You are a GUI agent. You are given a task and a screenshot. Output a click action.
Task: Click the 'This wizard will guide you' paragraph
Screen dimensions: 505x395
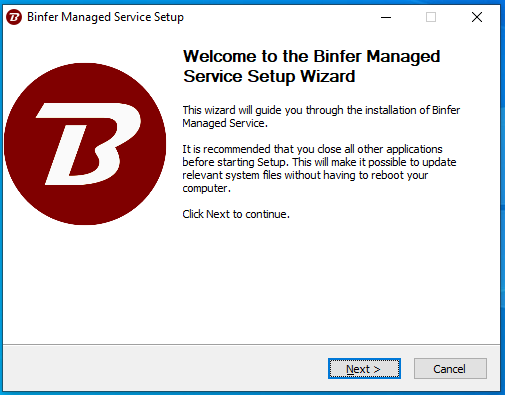[321, 117]
